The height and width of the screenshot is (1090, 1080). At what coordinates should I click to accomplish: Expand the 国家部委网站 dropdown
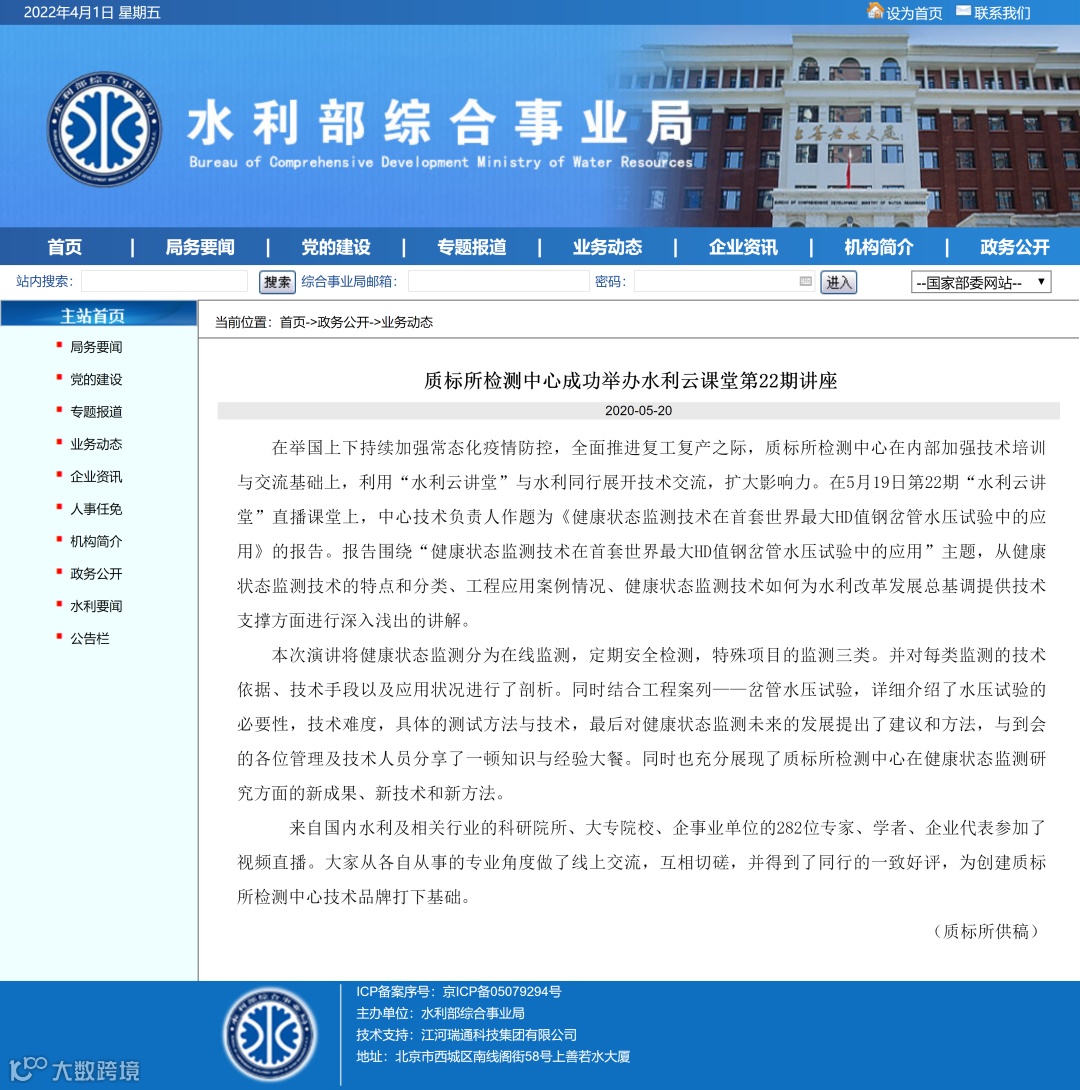point(981,282)
